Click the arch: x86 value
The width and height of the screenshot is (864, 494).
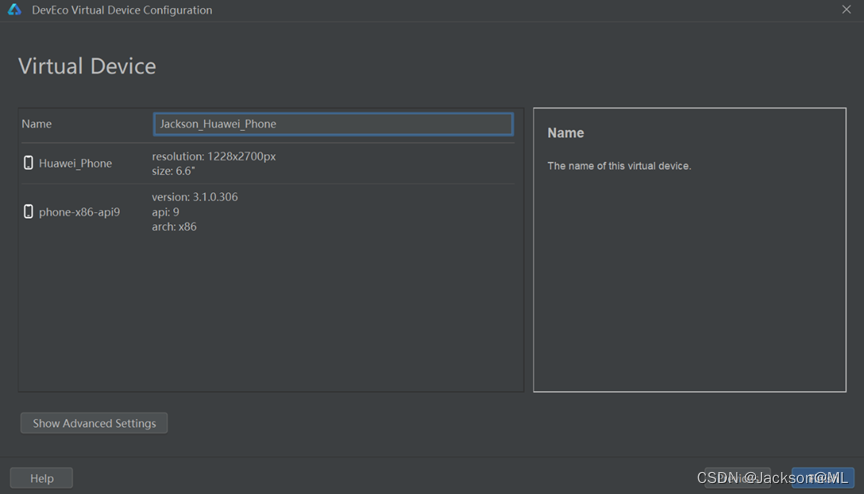[174, 226]
